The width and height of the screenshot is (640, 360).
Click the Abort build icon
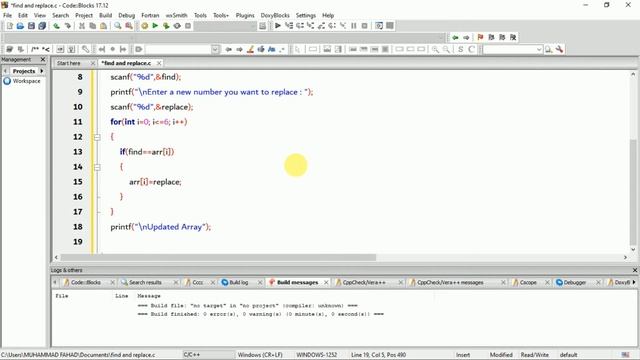pyautogui.click(x=188, y=26)
